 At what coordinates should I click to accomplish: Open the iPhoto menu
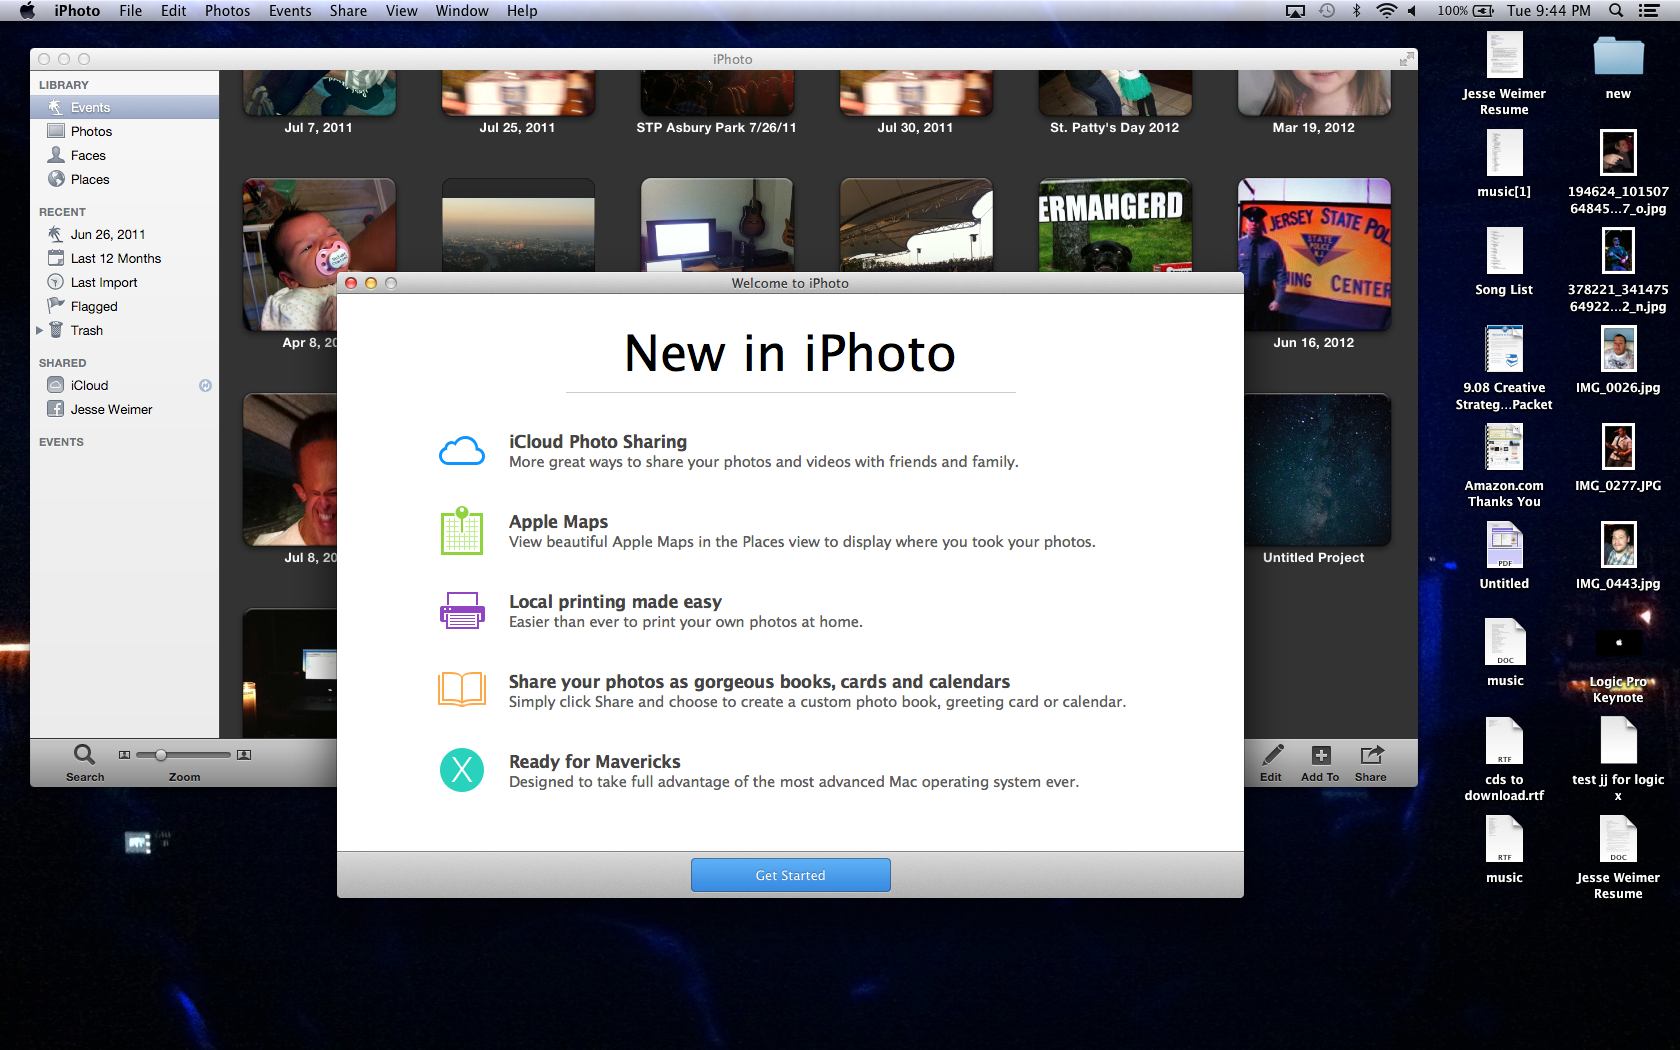pos(77,11)
